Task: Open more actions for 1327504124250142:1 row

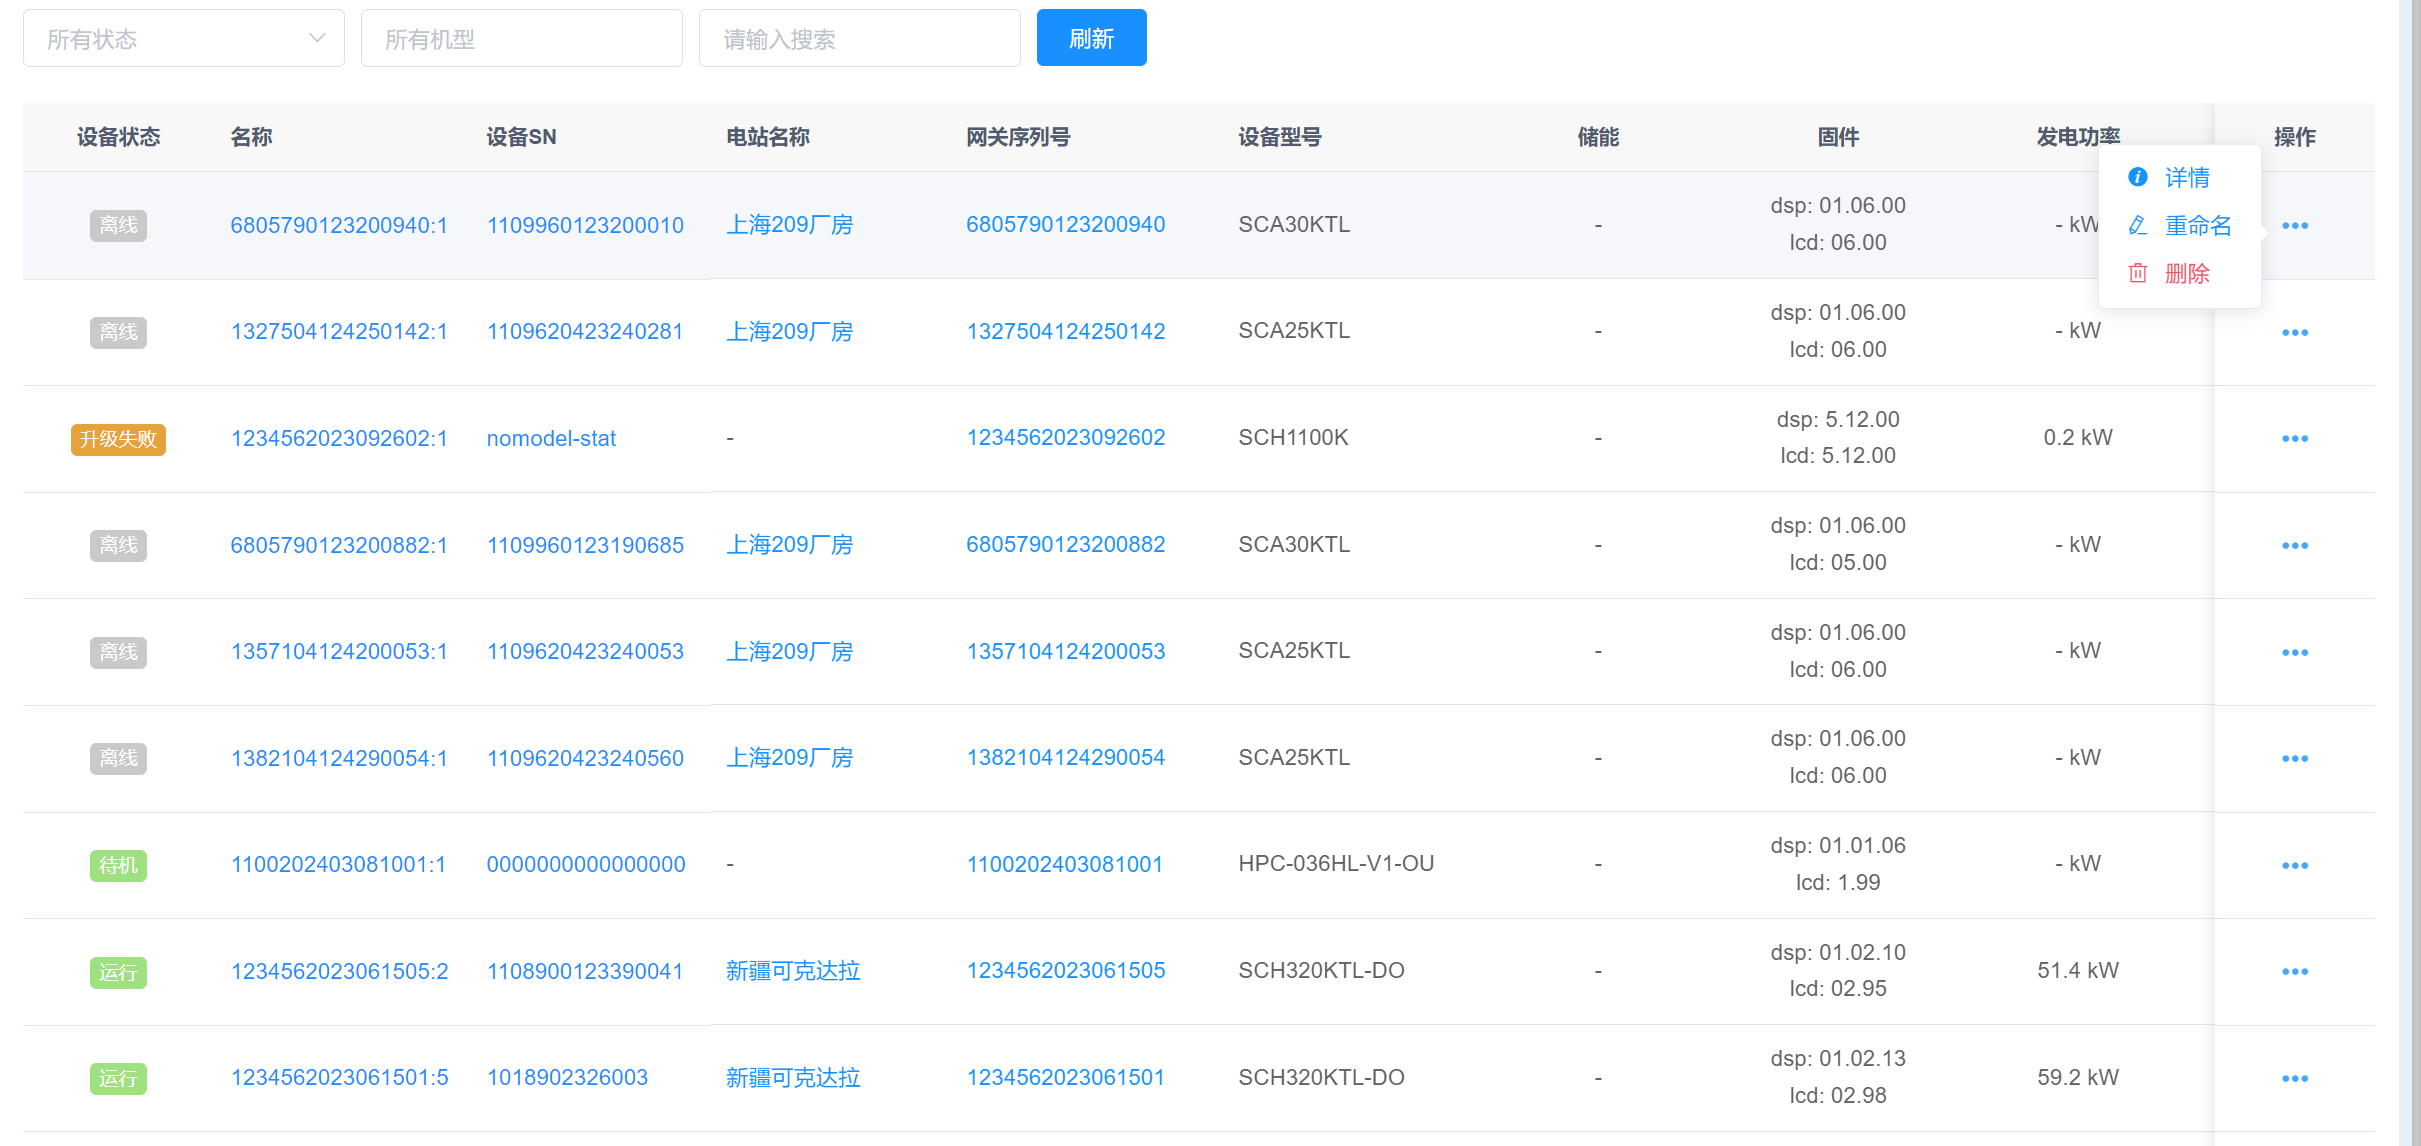Action: coord(2295,333)
